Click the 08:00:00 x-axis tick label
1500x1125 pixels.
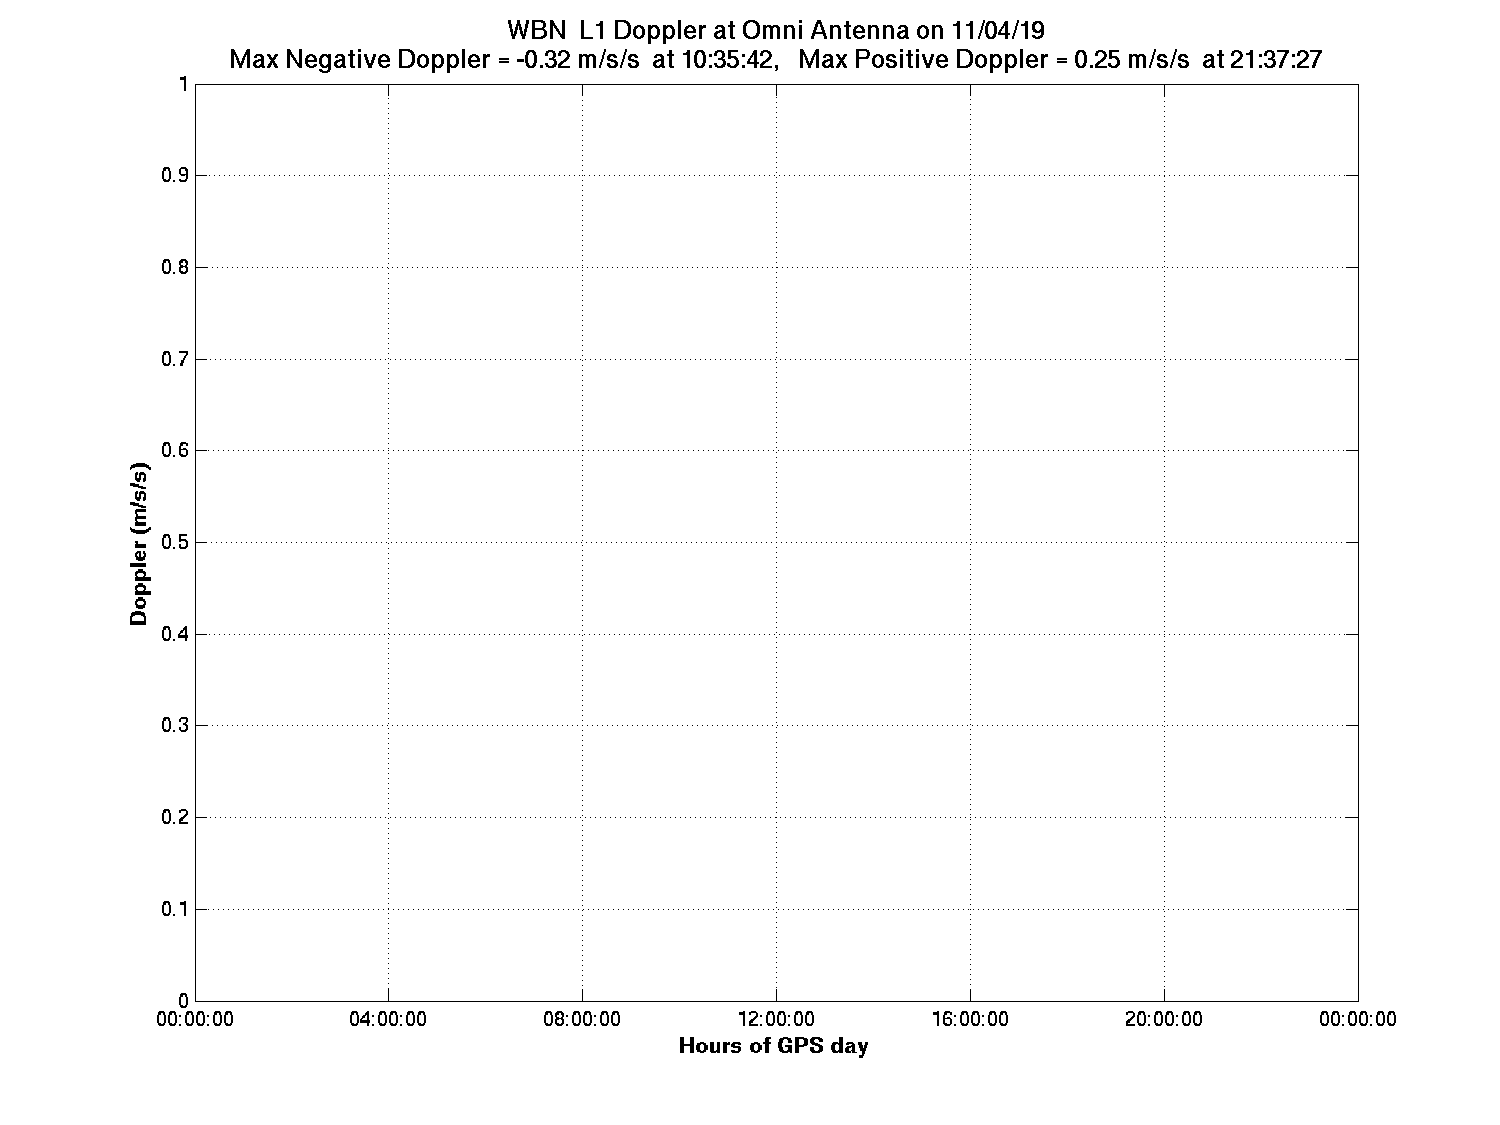(x=583, y=1019)
